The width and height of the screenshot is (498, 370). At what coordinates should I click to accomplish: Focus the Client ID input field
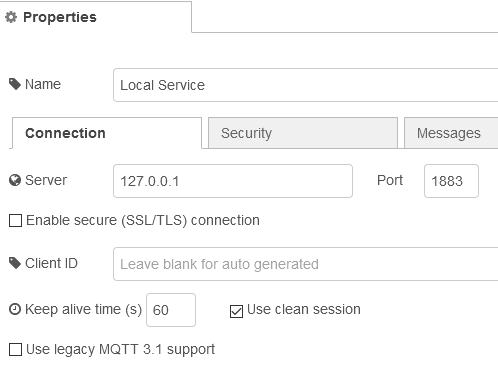click(x=306, y=264)
